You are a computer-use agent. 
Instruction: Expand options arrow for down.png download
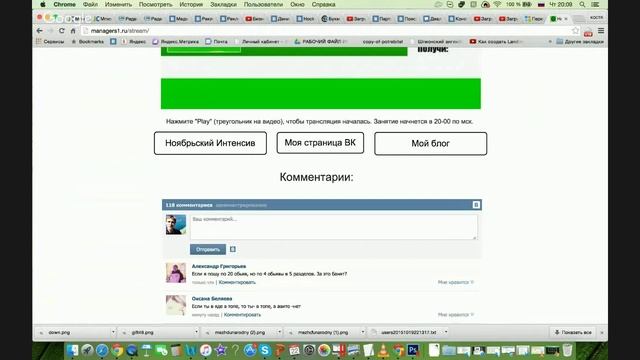113,332
